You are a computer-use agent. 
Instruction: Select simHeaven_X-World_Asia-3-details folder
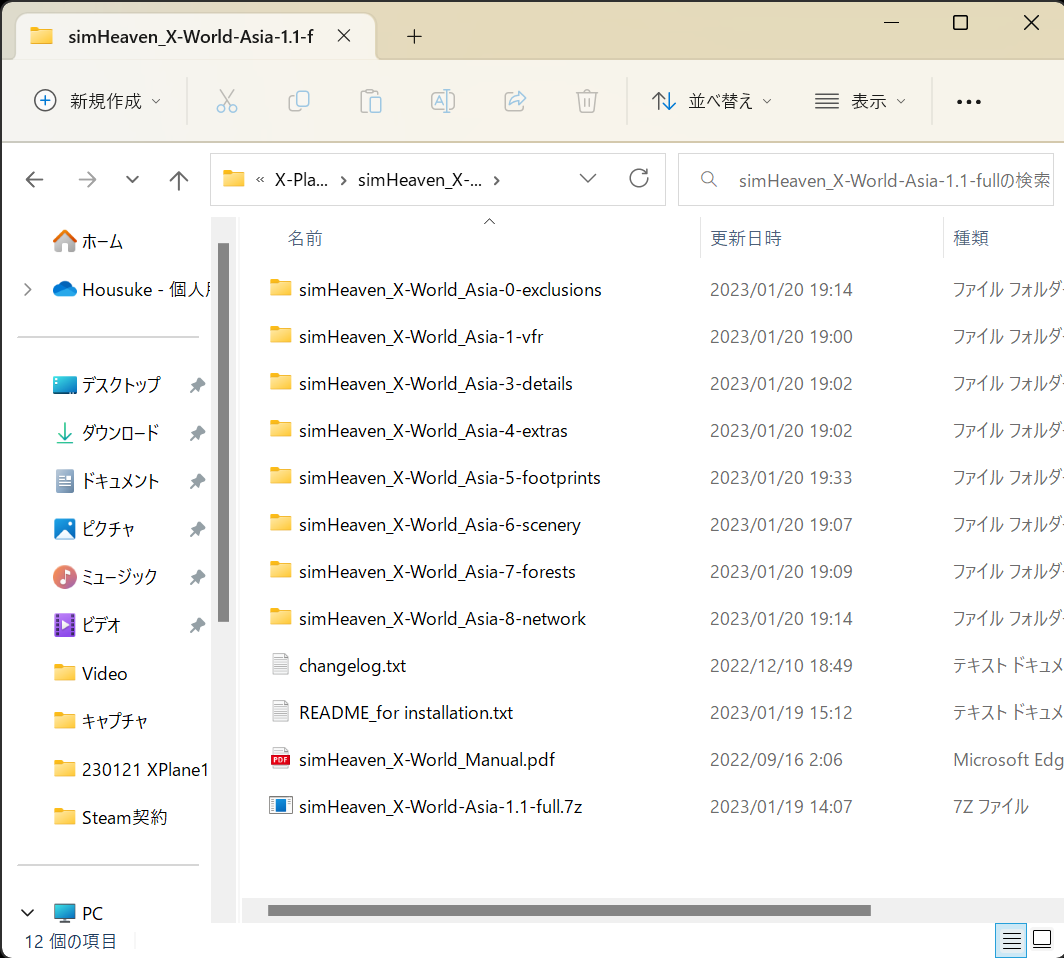coord(436,383)
